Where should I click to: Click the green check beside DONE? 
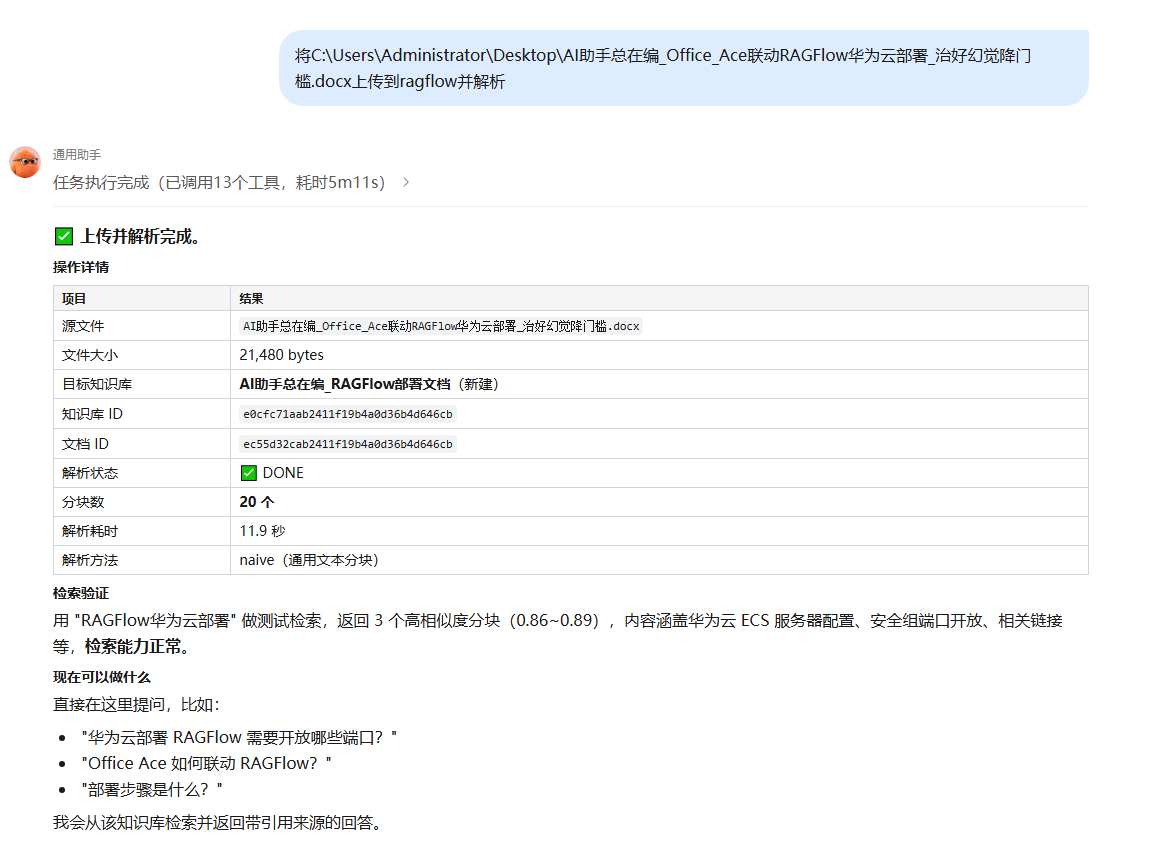[x=249, y=473]
